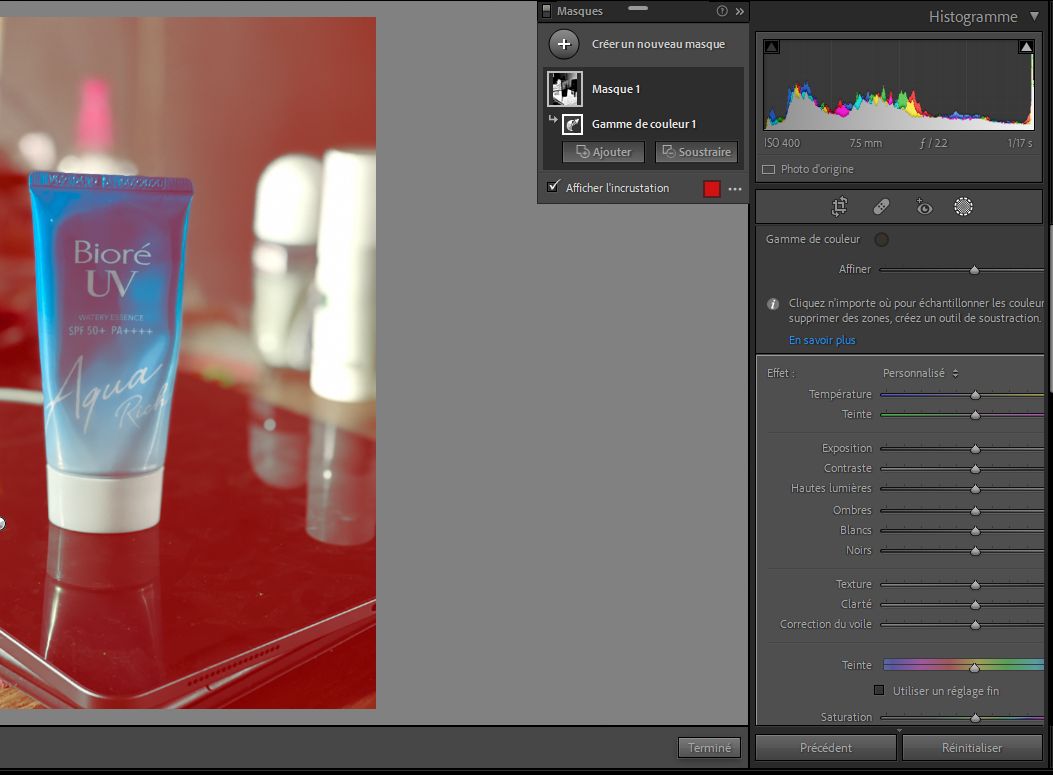Collapse Masques panel with double-chevron

[x=739, y=11]
